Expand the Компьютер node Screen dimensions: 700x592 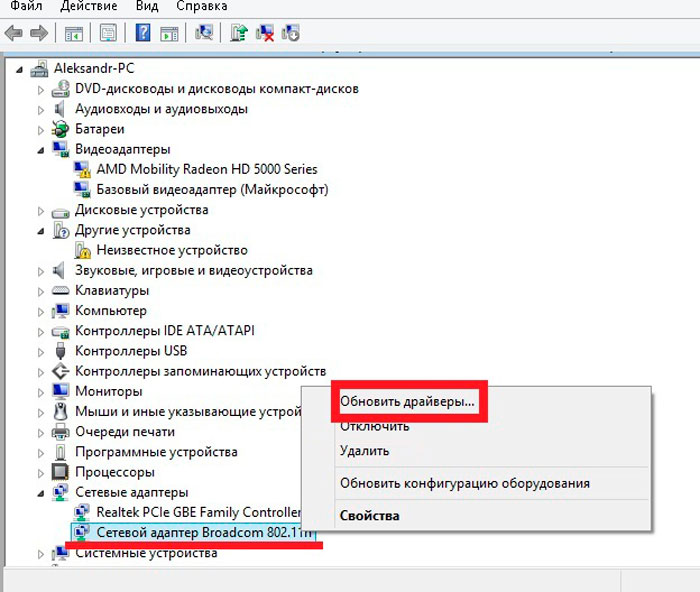(41, 312)
